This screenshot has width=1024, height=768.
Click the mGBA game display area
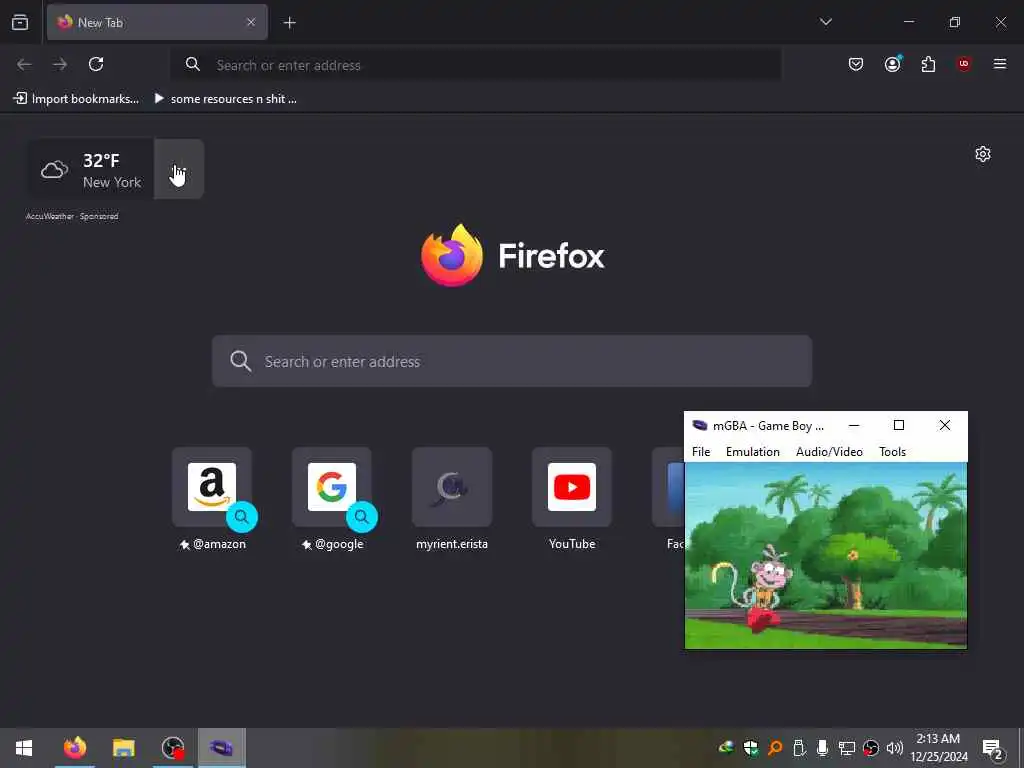(825, 555)
